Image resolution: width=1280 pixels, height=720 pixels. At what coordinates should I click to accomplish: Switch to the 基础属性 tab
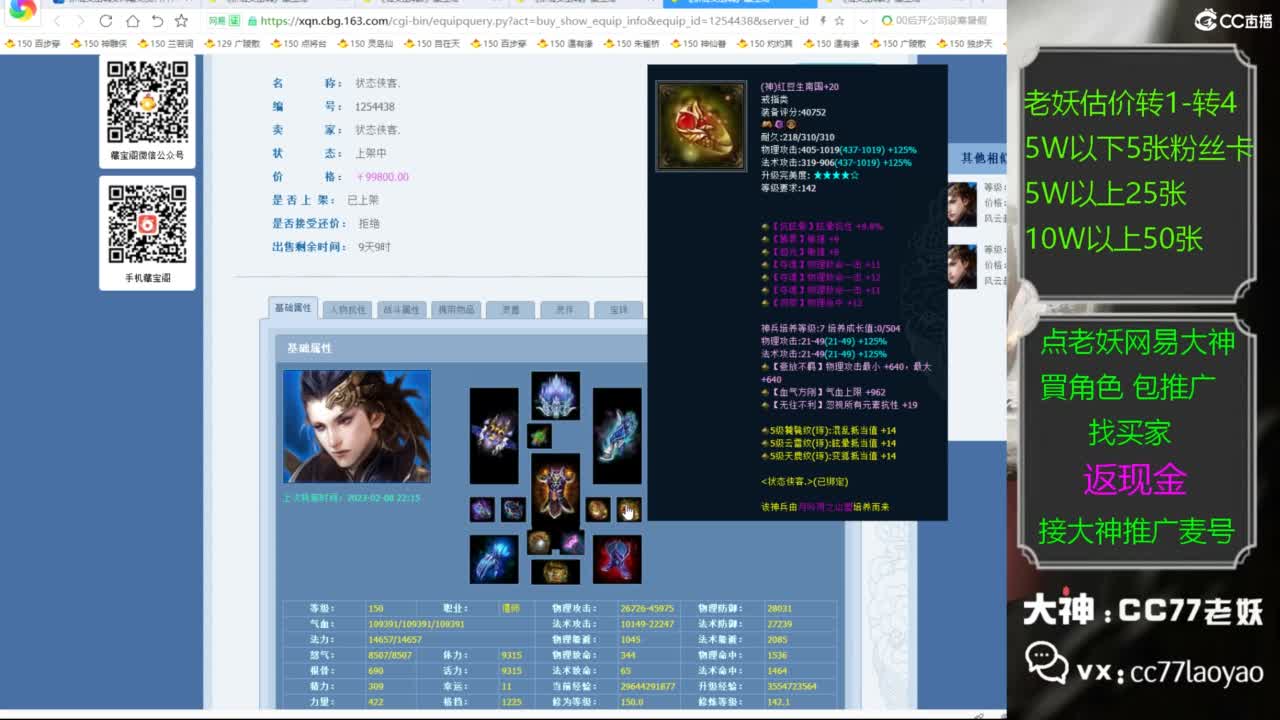point(293,308)
